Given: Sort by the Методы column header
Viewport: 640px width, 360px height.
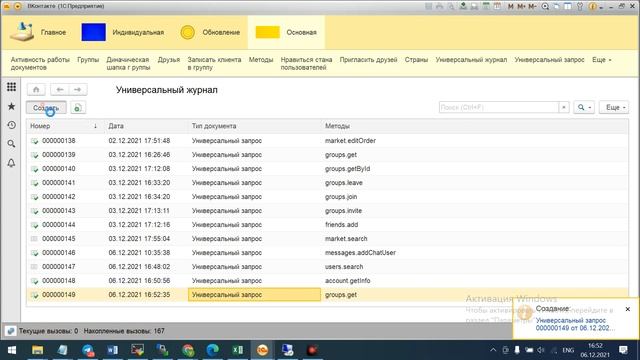Looking at the screenshot, I should [475, 126].
